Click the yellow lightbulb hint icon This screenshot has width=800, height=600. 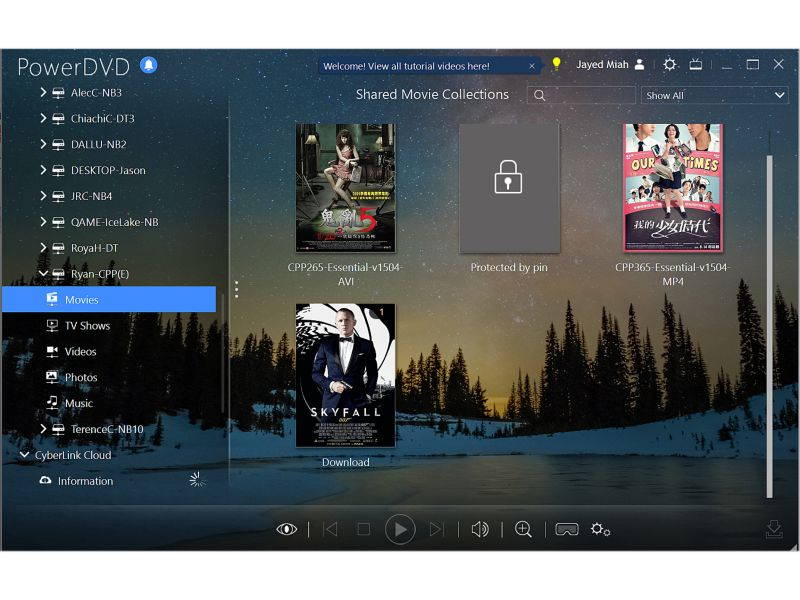pos(556,62)
